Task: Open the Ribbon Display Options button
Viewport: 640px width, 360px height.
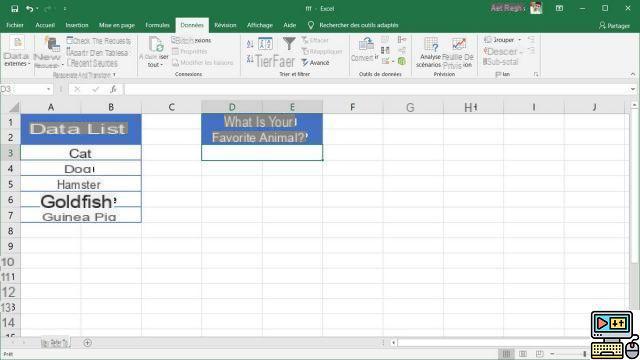Action: pos(559,9)
